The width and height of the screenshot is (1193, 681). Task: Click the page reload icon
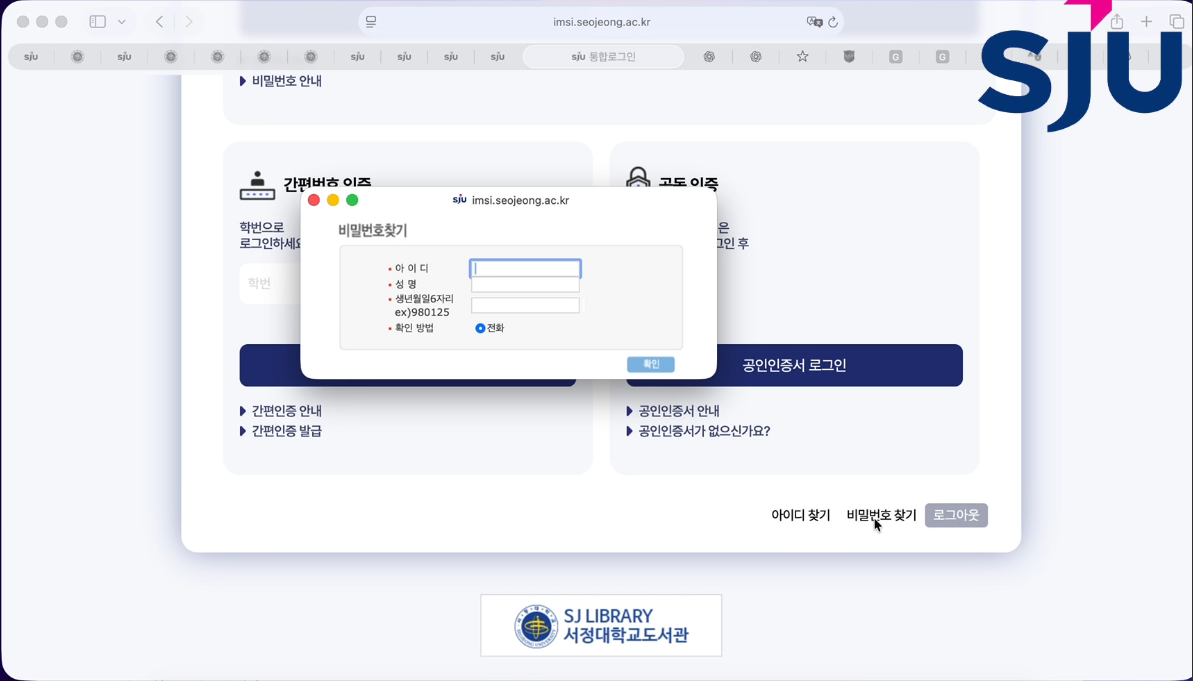[833, 22]
